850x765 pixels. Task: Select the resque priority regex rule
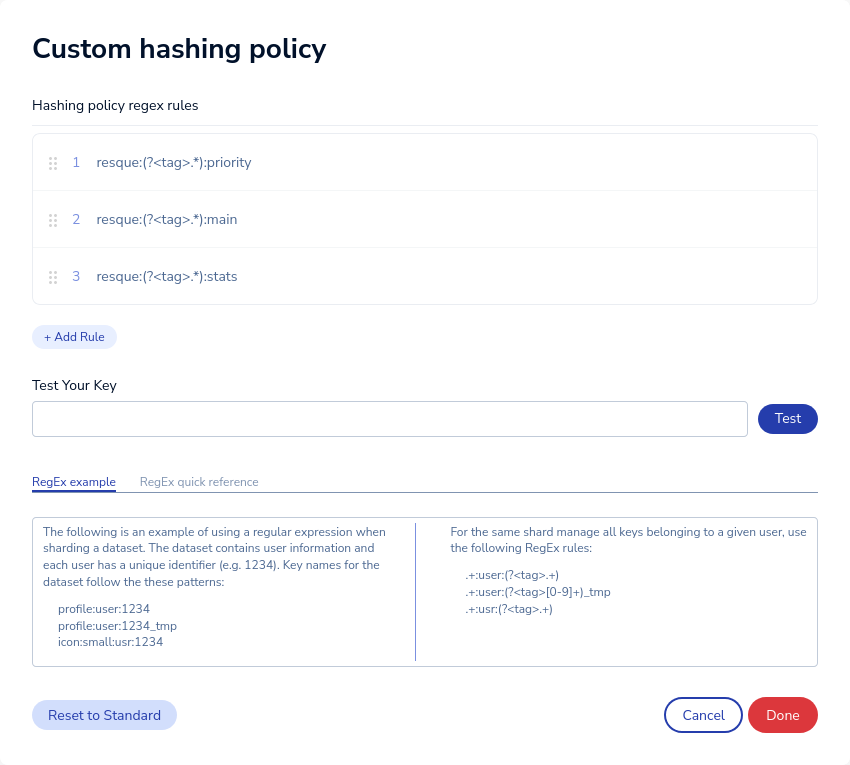174,163
